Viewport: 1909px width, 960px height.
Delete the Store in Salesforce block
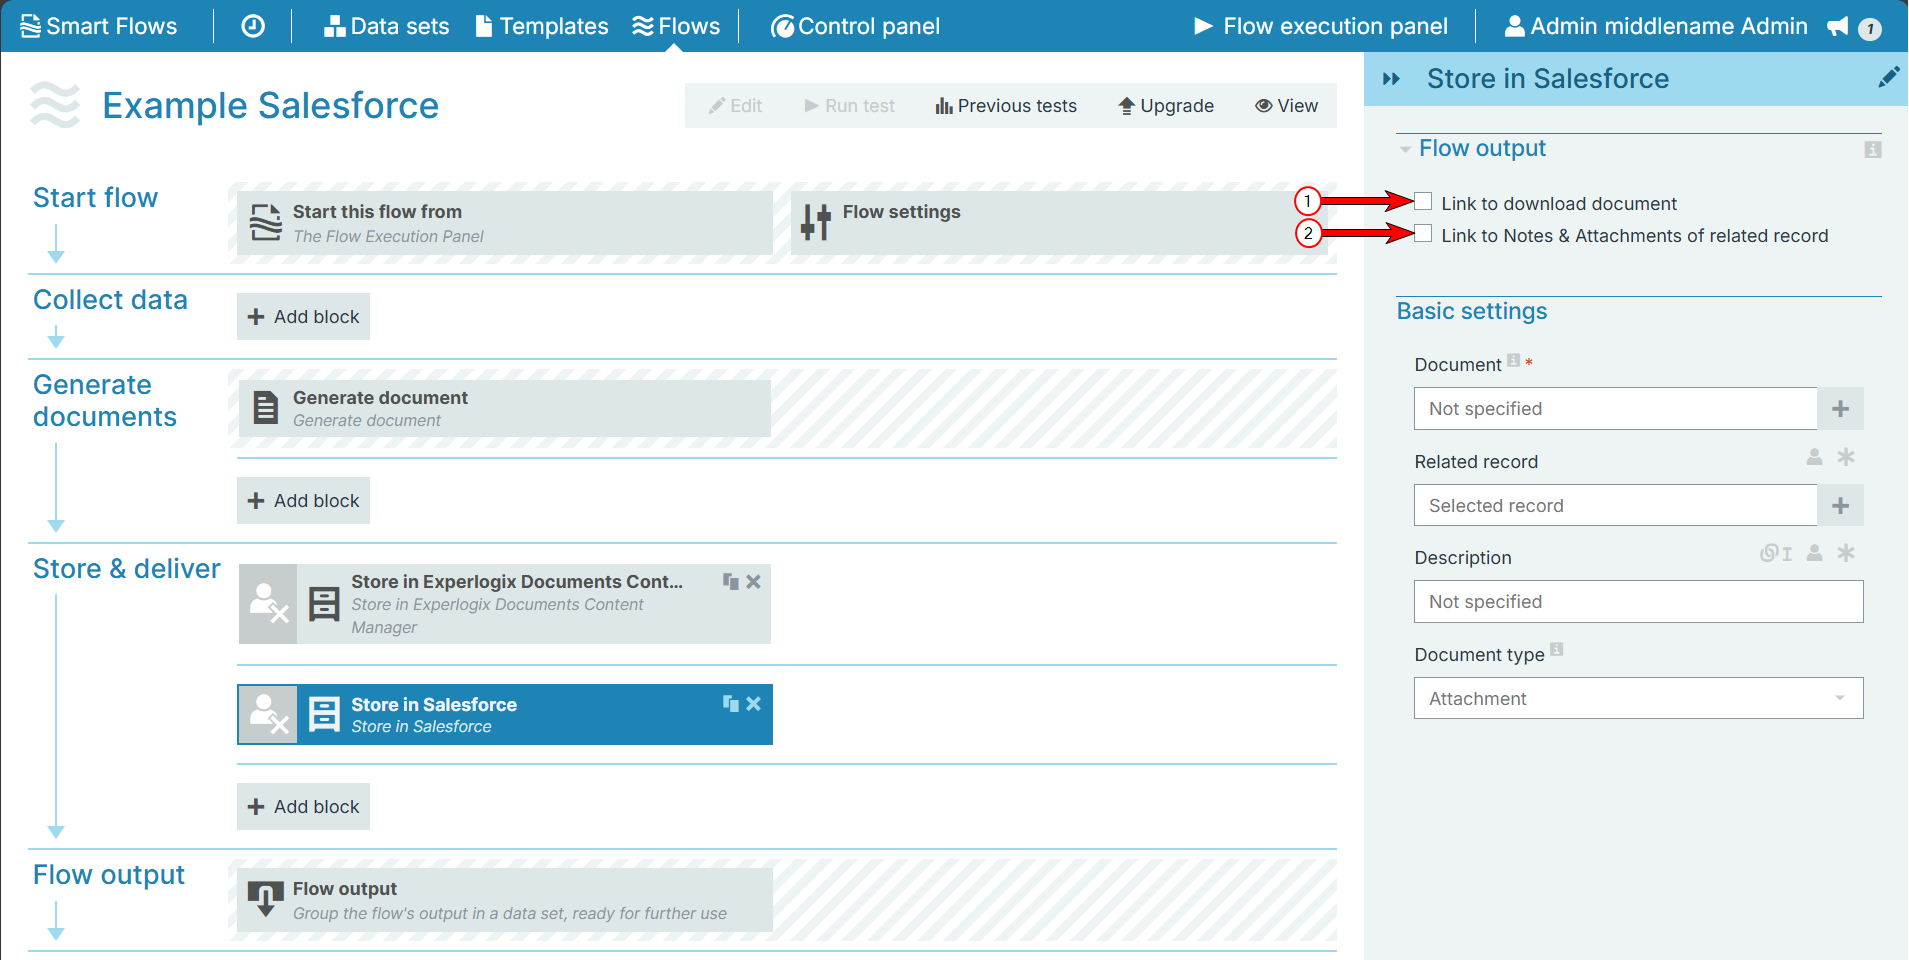tap(754, 704)
